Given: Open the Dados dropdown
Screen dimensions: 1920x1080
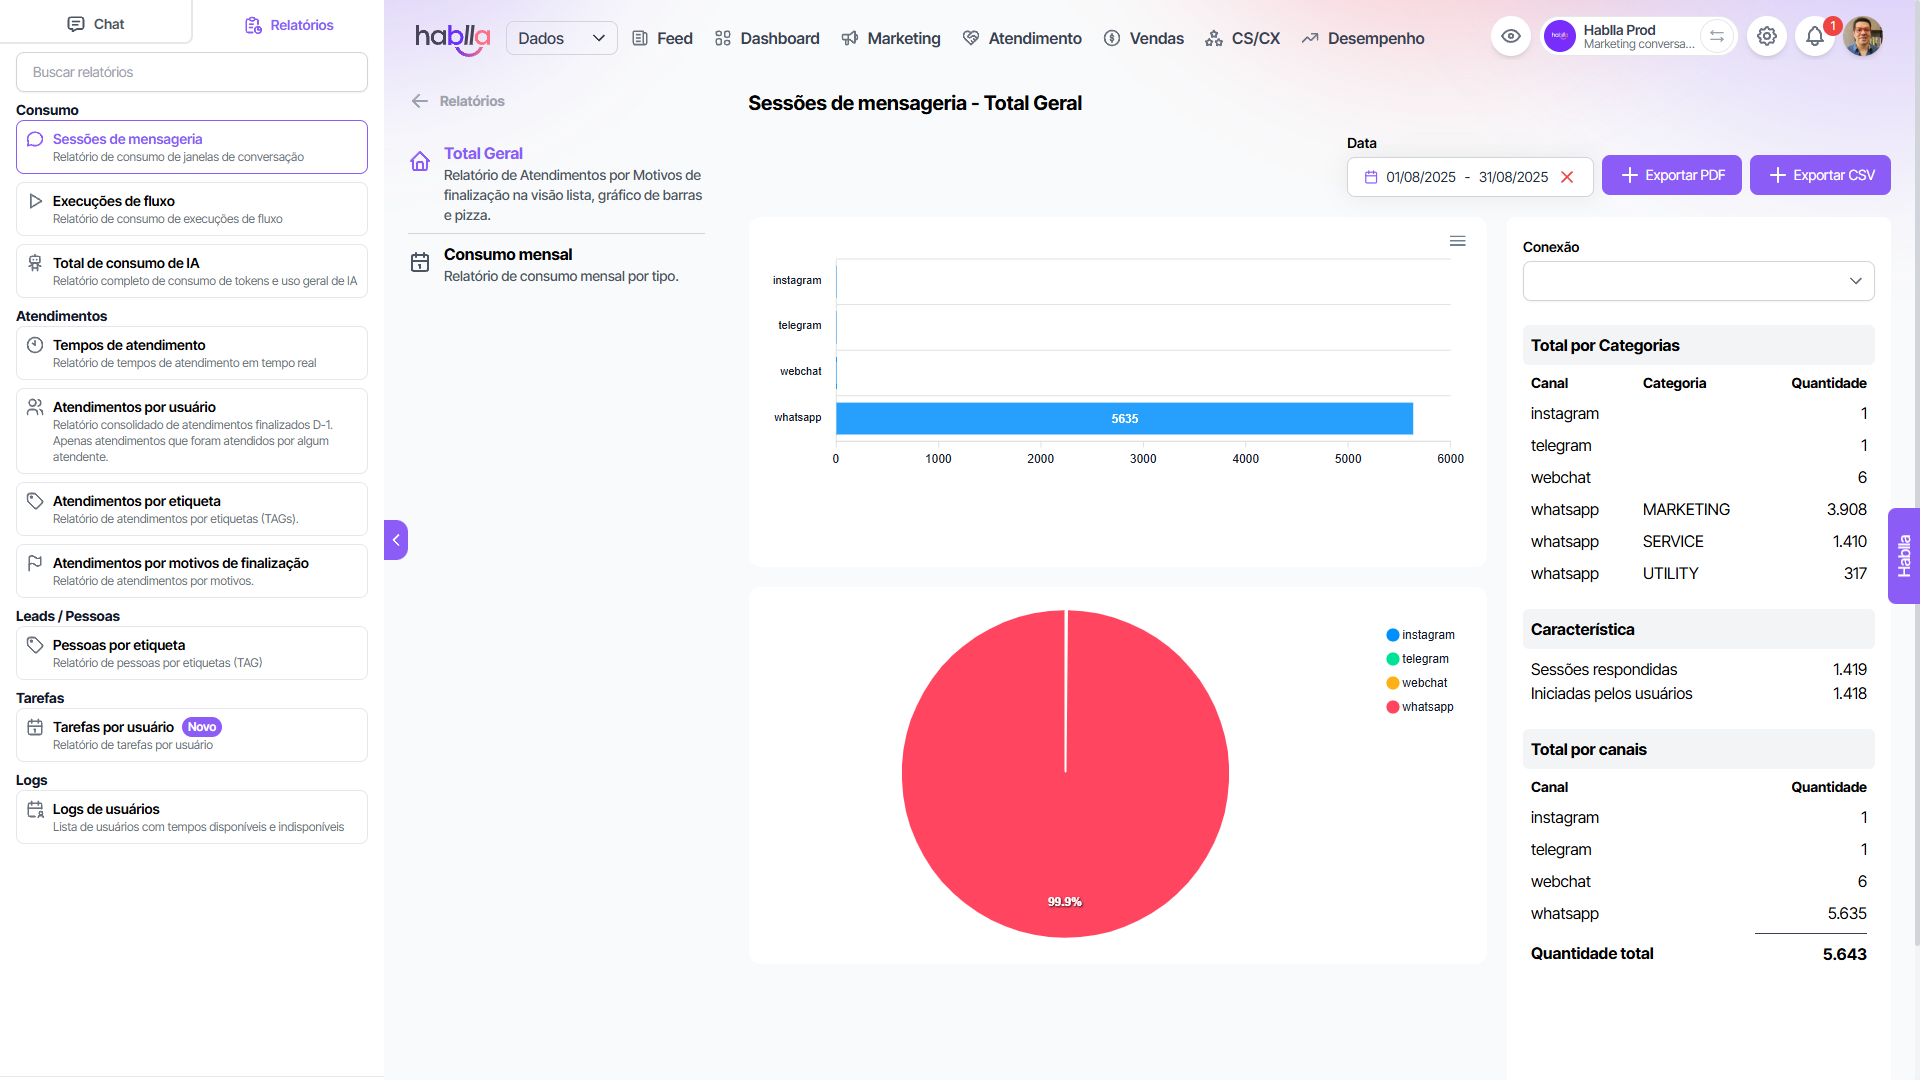Looking at the screenshot, I should 561,38.
